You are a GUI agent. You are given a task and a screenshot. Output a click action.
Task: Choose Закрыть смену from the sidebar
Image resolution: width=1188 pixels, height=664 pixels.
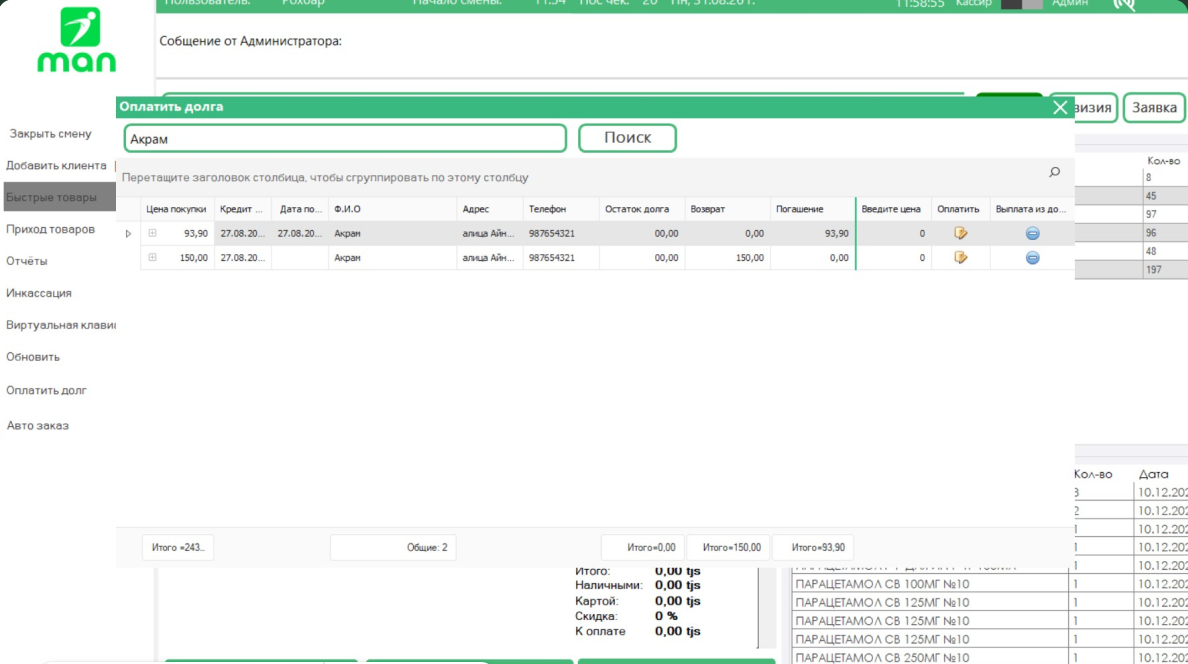tap(50, 133)
